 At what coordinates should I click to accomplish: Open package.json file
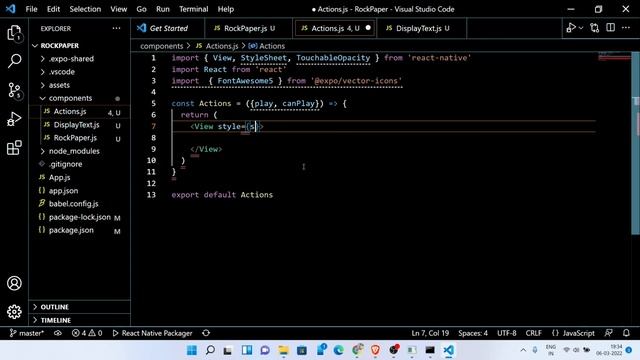(x=80, y=230)
